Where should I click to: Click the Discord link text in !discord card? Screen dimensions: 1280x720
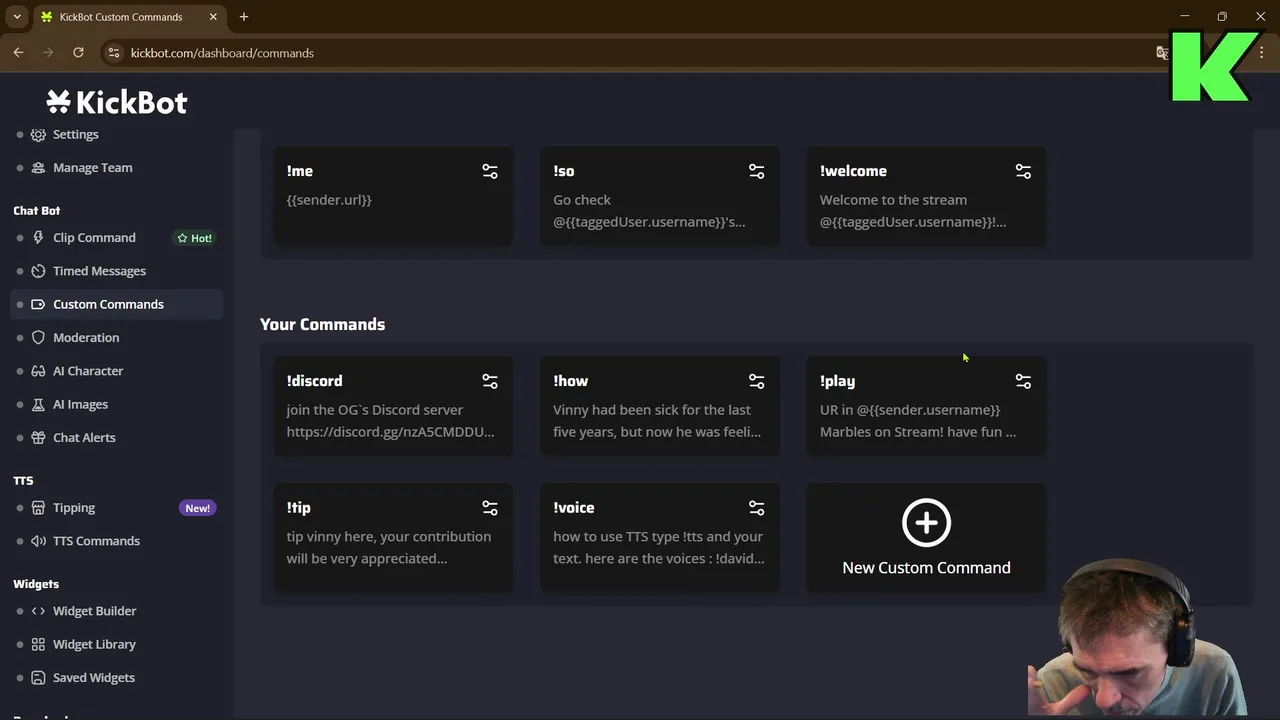pyautogui.click(x=390, y=432)
